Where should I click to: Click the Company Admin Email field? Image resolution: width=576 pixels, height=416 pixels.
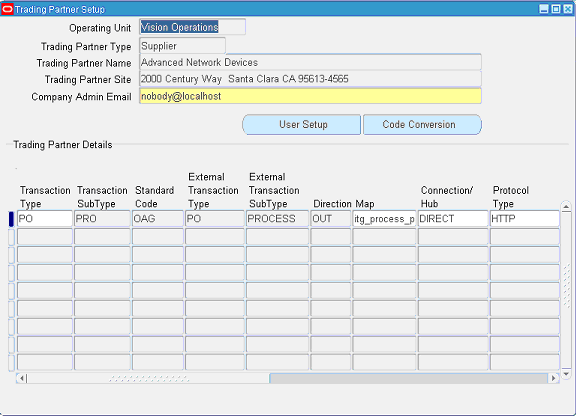[310, 96]
